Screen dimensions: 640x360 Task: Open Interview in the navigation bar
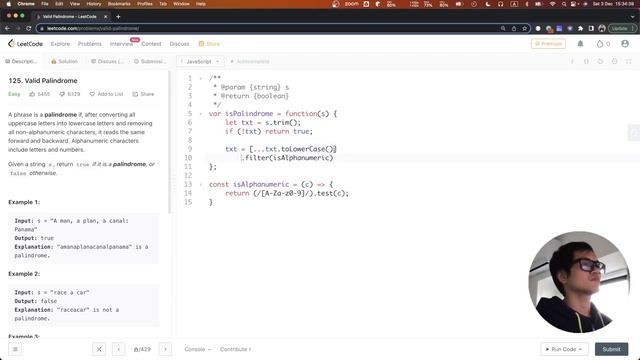[121, 44]
